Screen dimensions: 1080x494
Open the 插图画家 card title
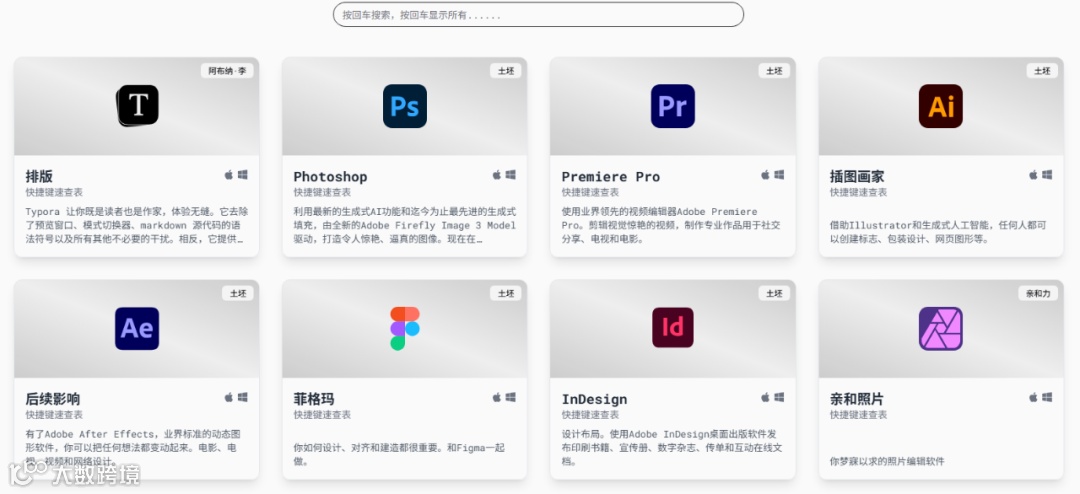point(857,176)
